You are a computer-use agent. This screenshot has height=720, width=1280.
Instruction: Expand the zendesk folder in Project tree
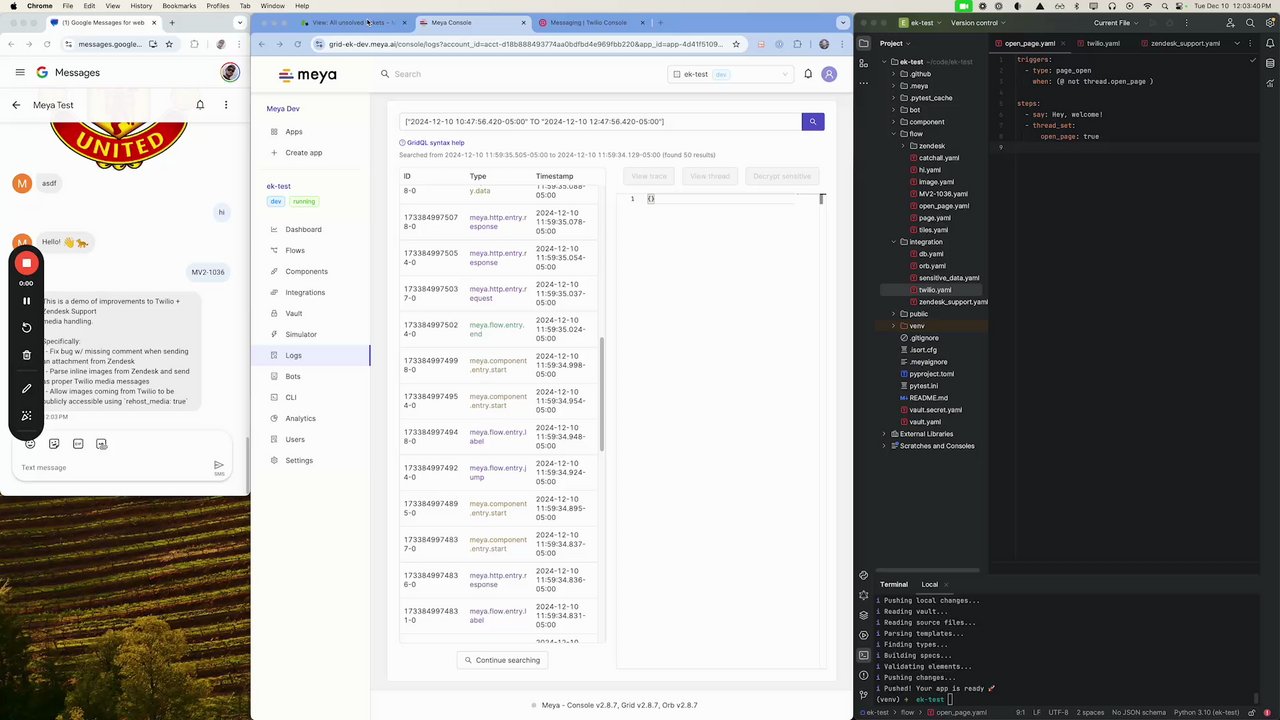pyautogui.click(x=903, y=146)
